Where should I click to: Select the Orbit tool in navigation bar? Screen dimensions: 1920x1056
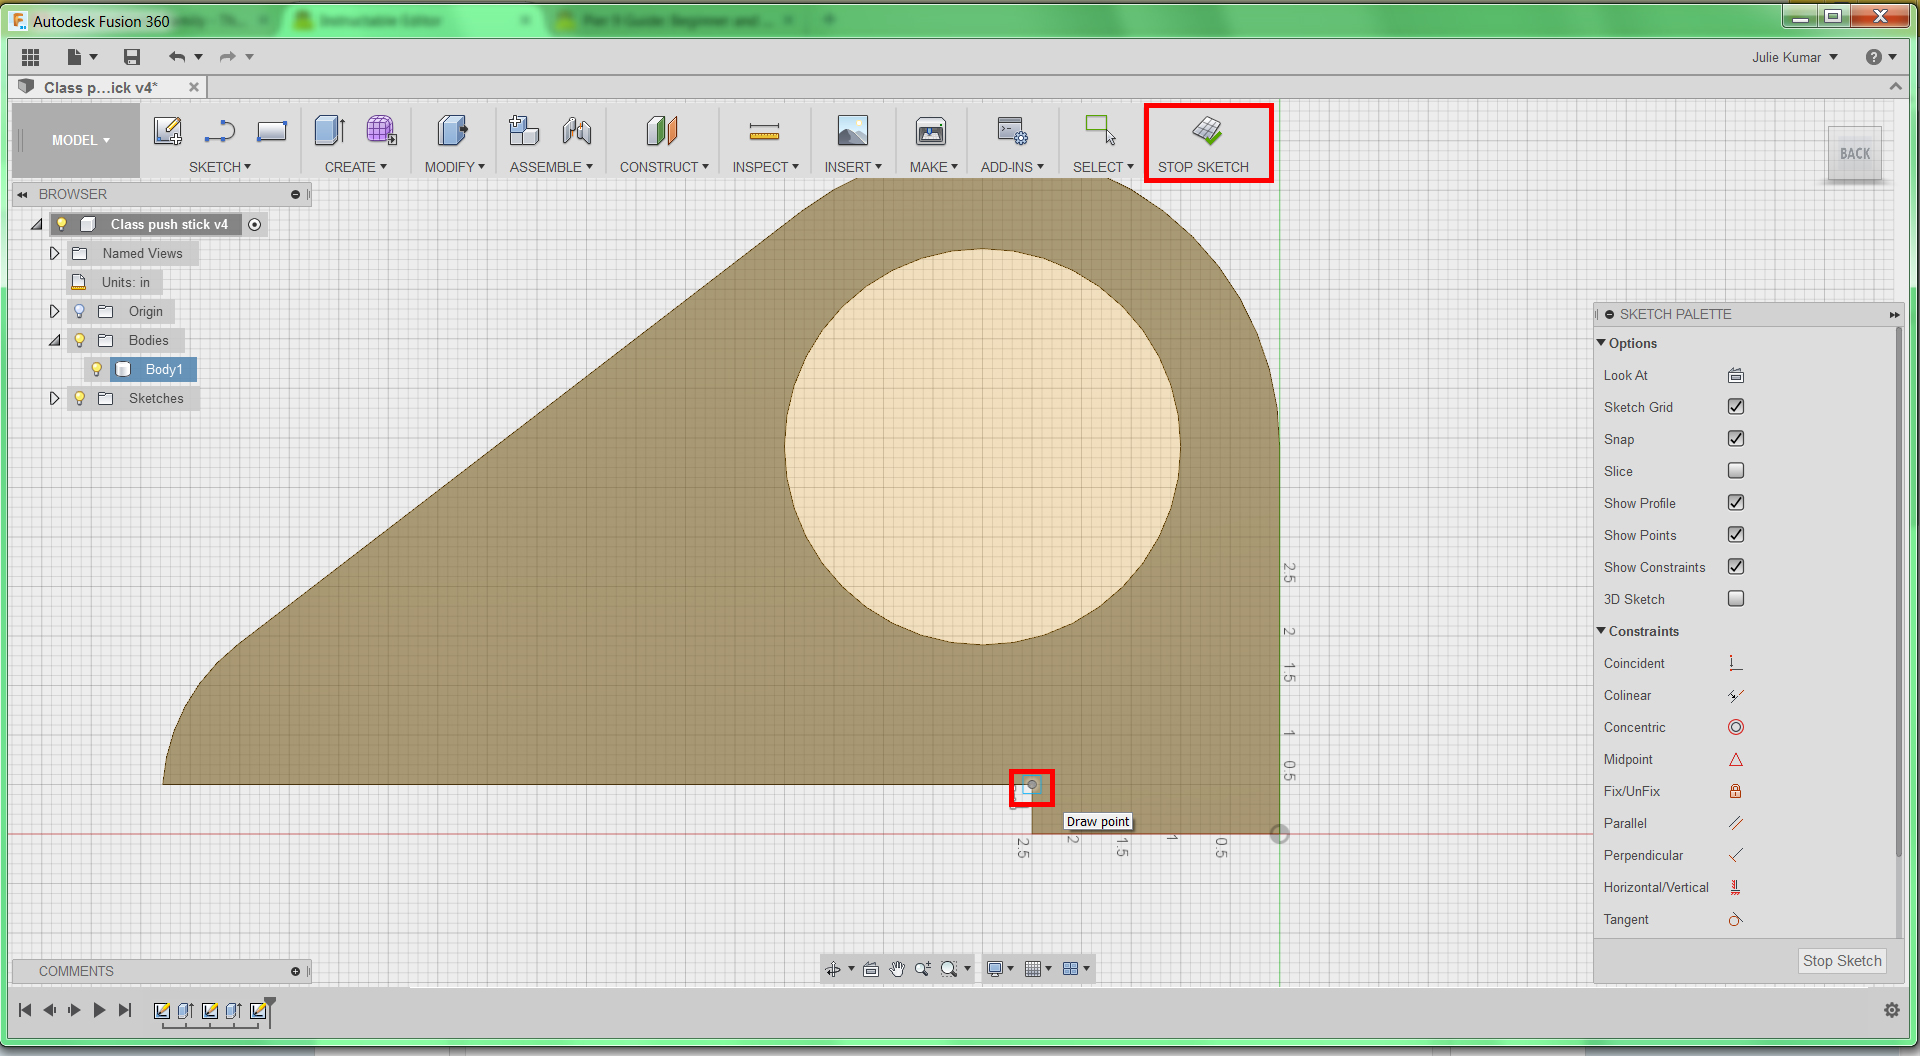click(x=832, y=969)
